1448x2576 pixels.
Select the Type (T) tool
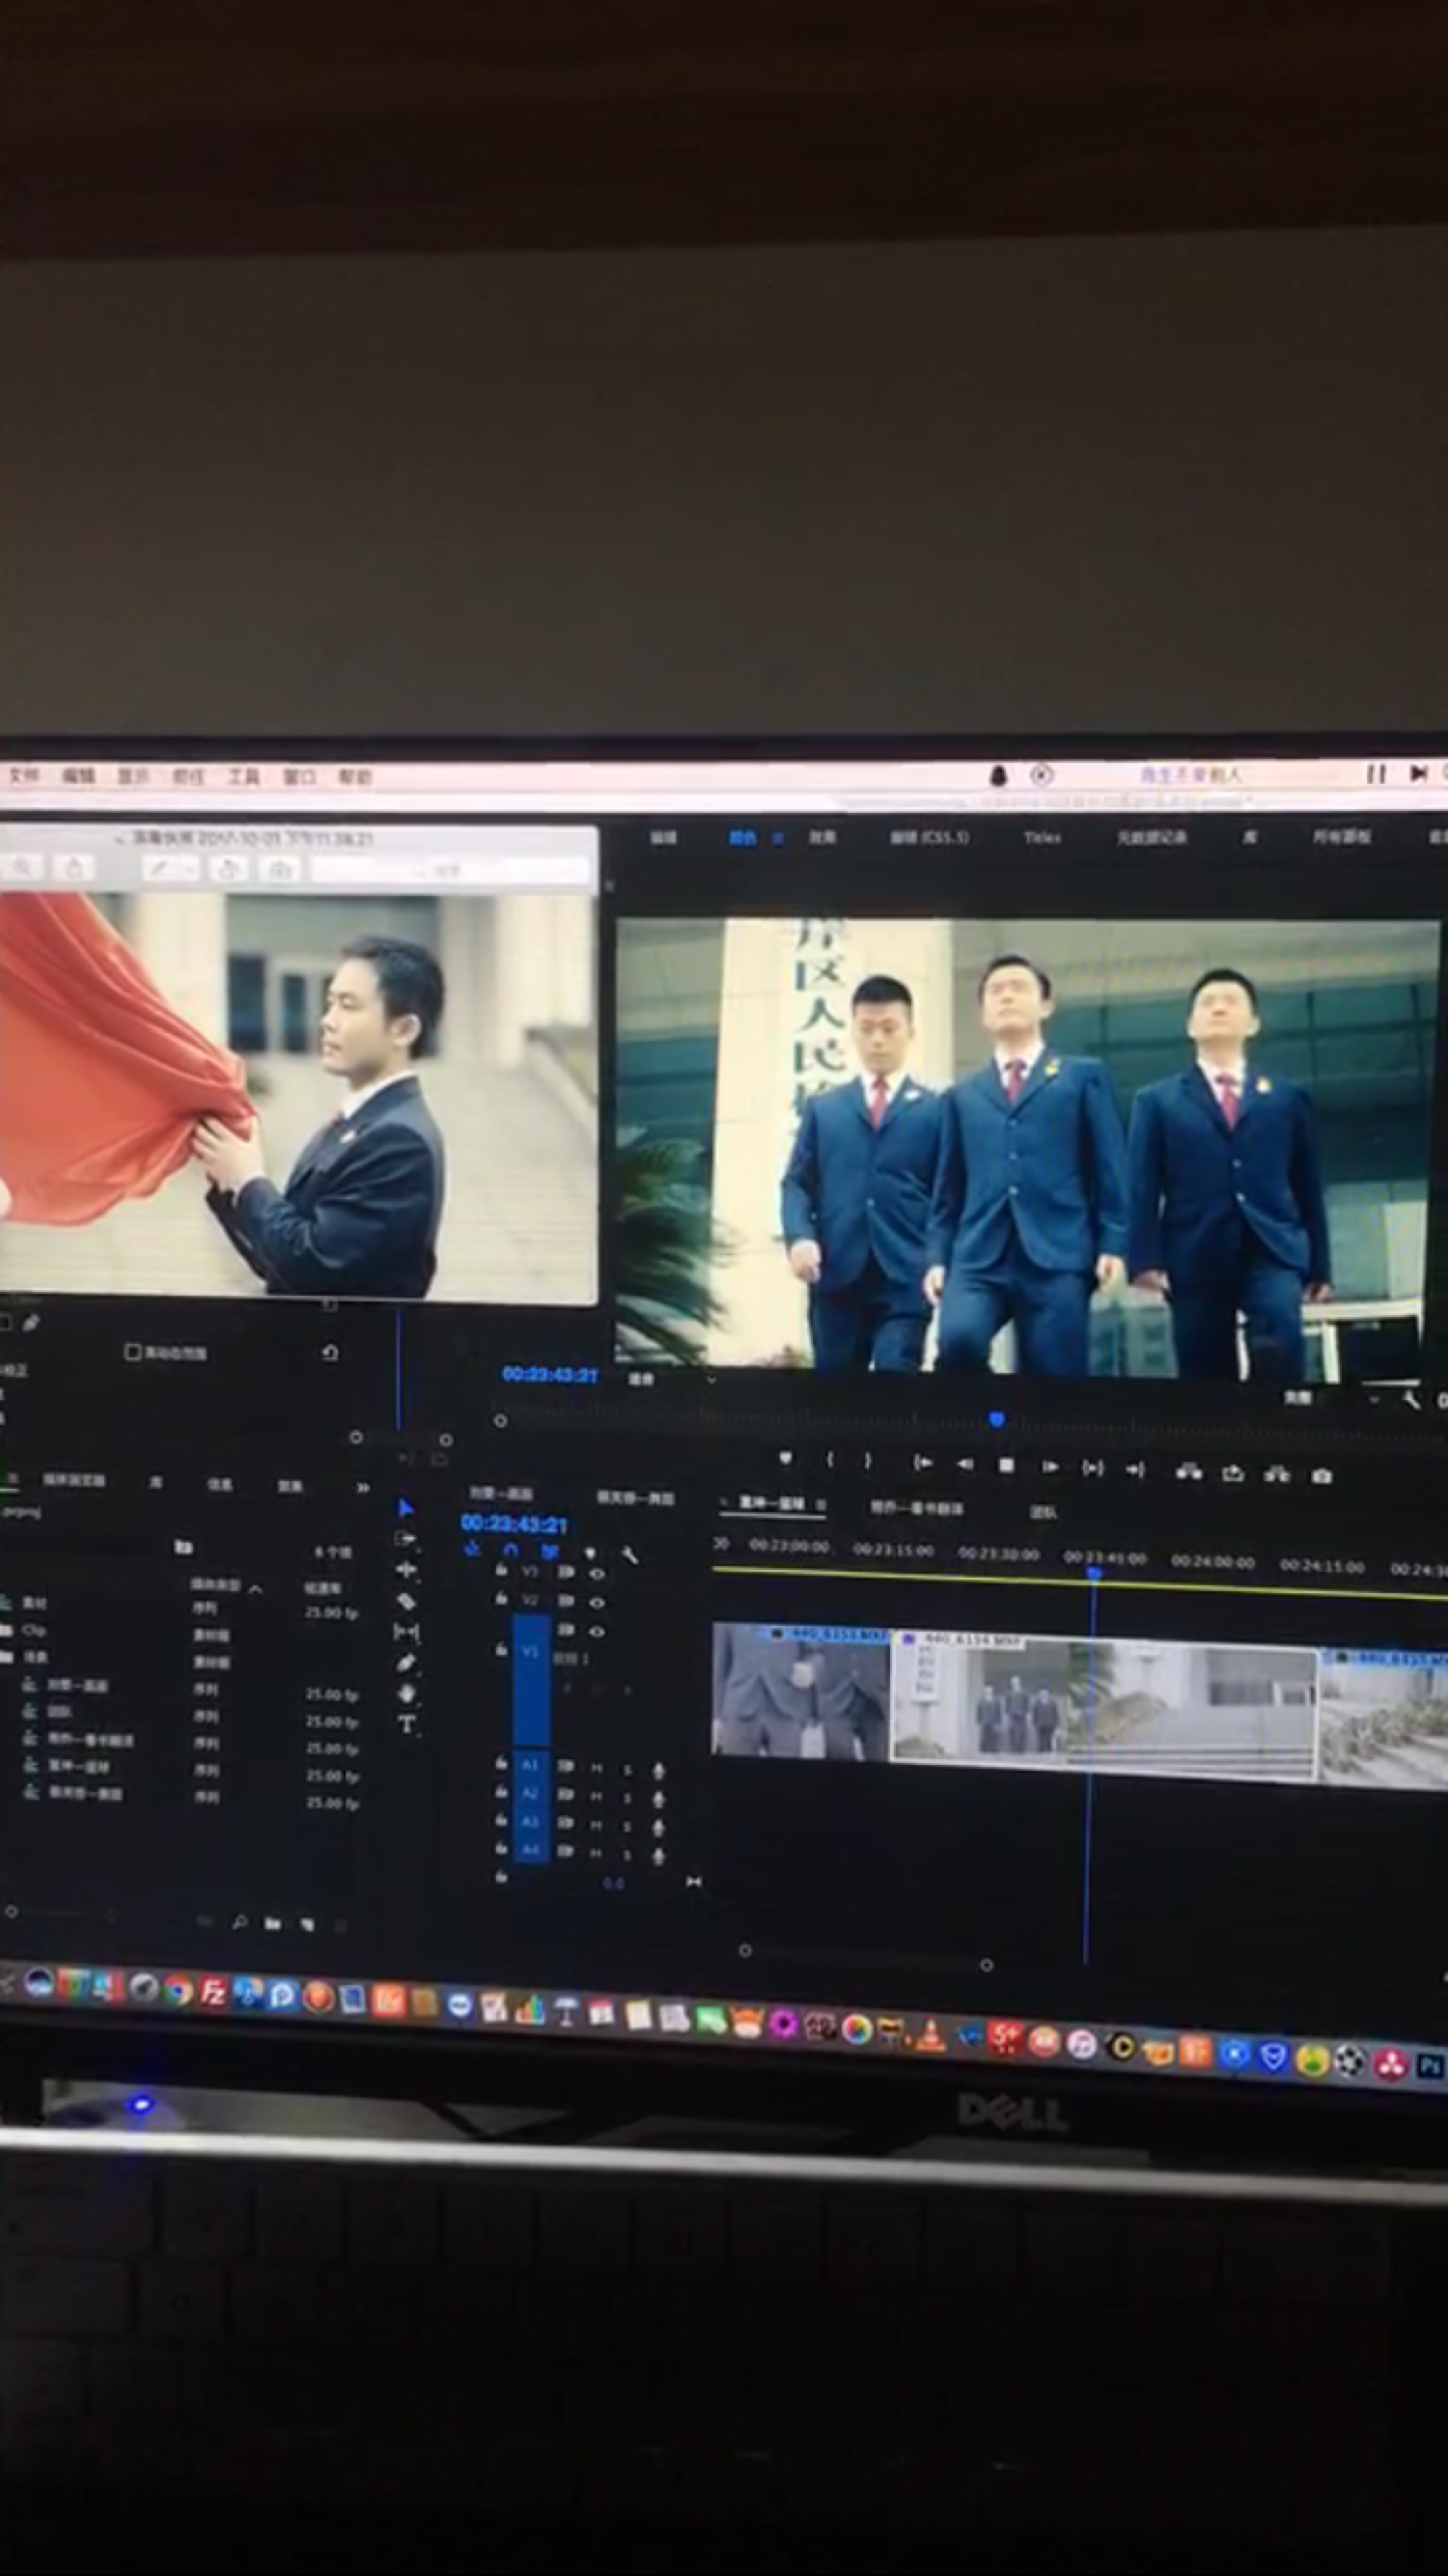406,1724
